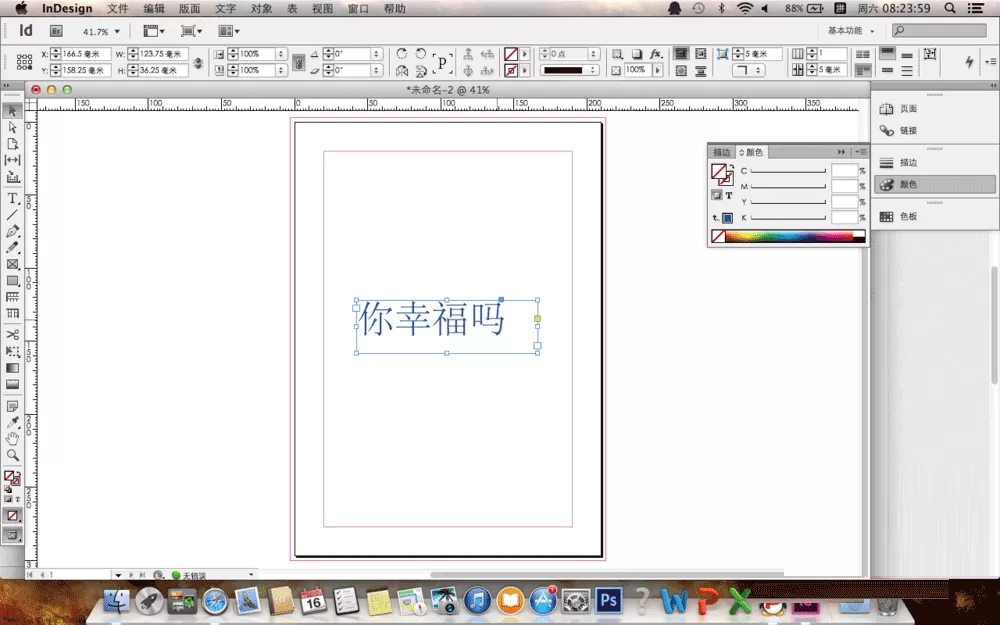
Task: Select the Gradient Swatch tool
Action: [12, 368]
